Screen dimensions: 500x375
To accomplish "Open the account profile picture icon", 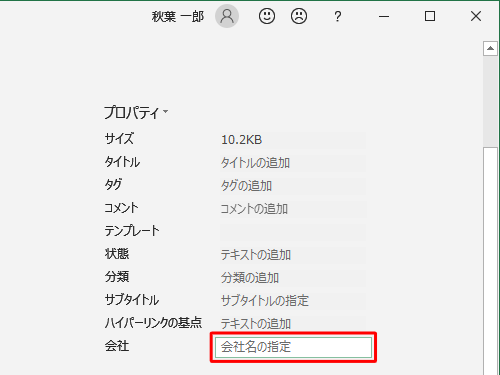I will point(227,16).
